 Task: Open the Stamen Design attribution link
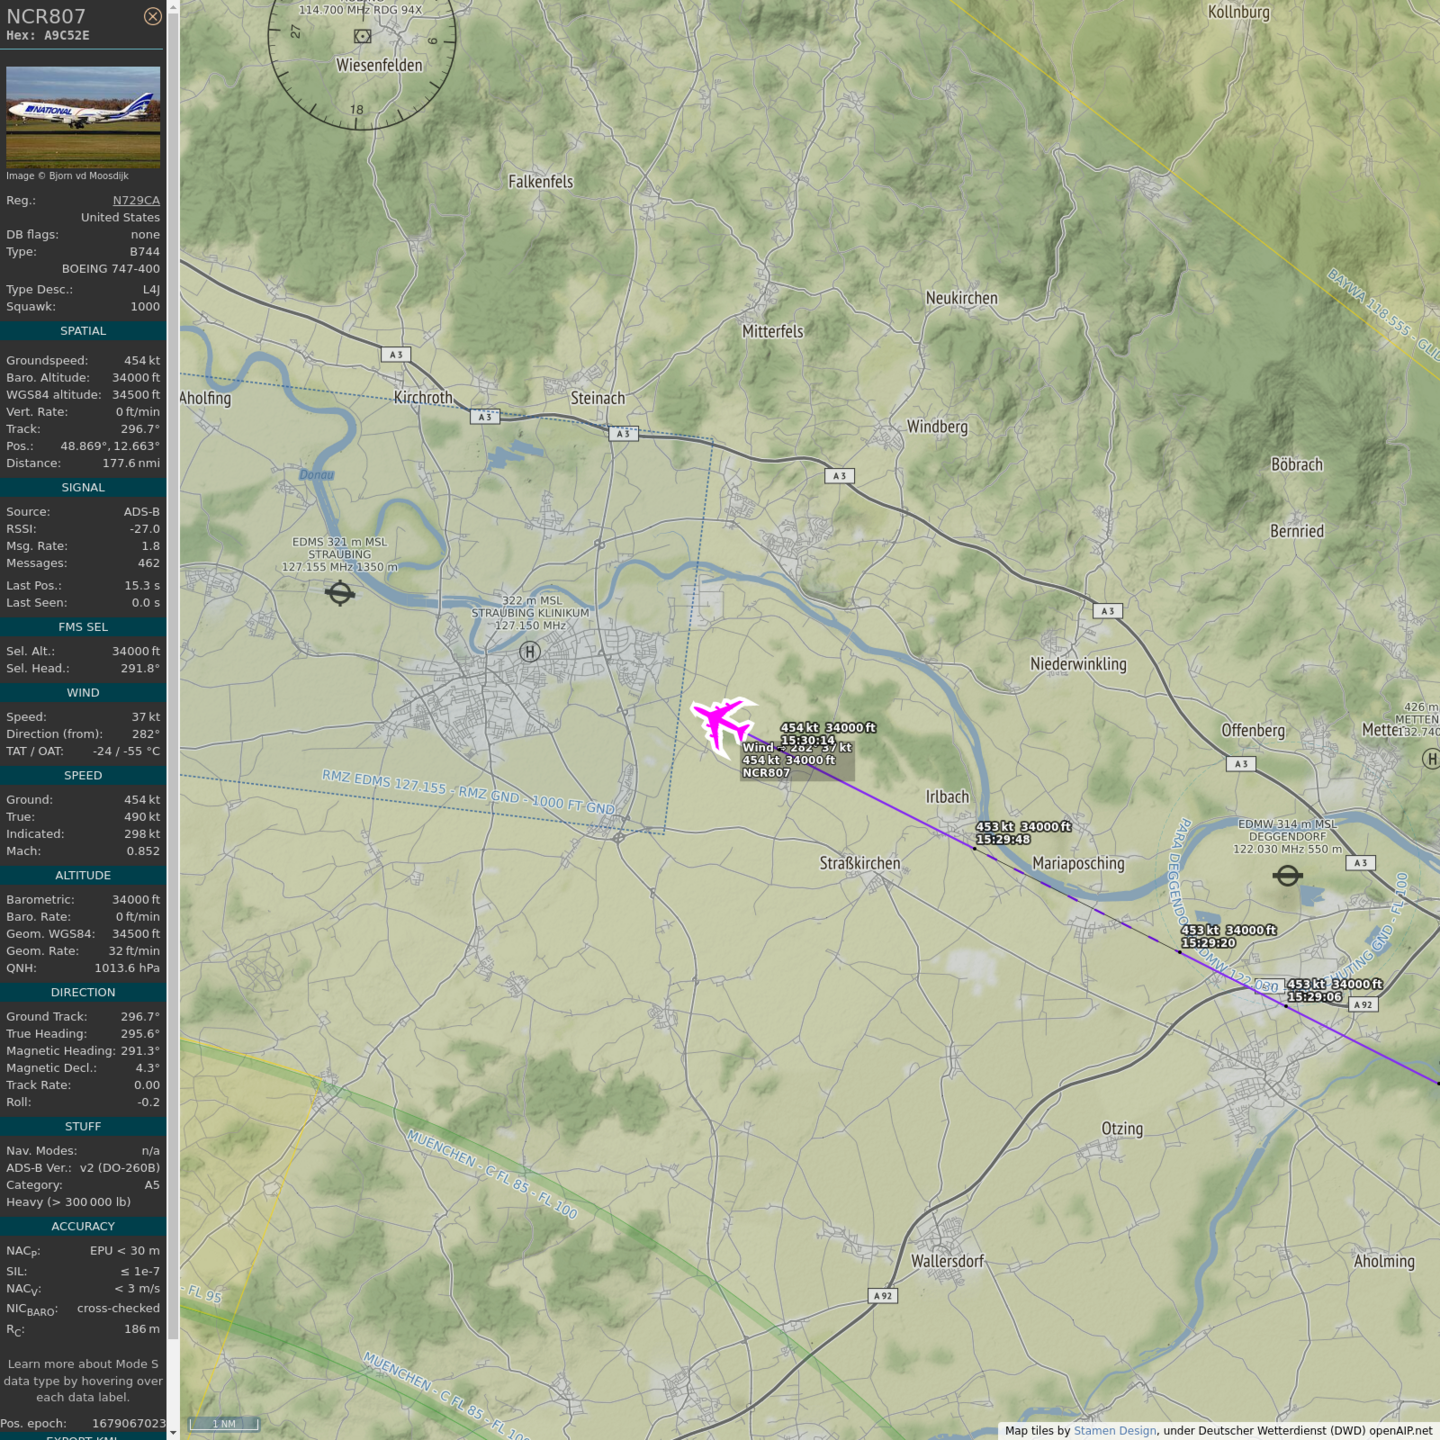[x=1114, y=1431]
